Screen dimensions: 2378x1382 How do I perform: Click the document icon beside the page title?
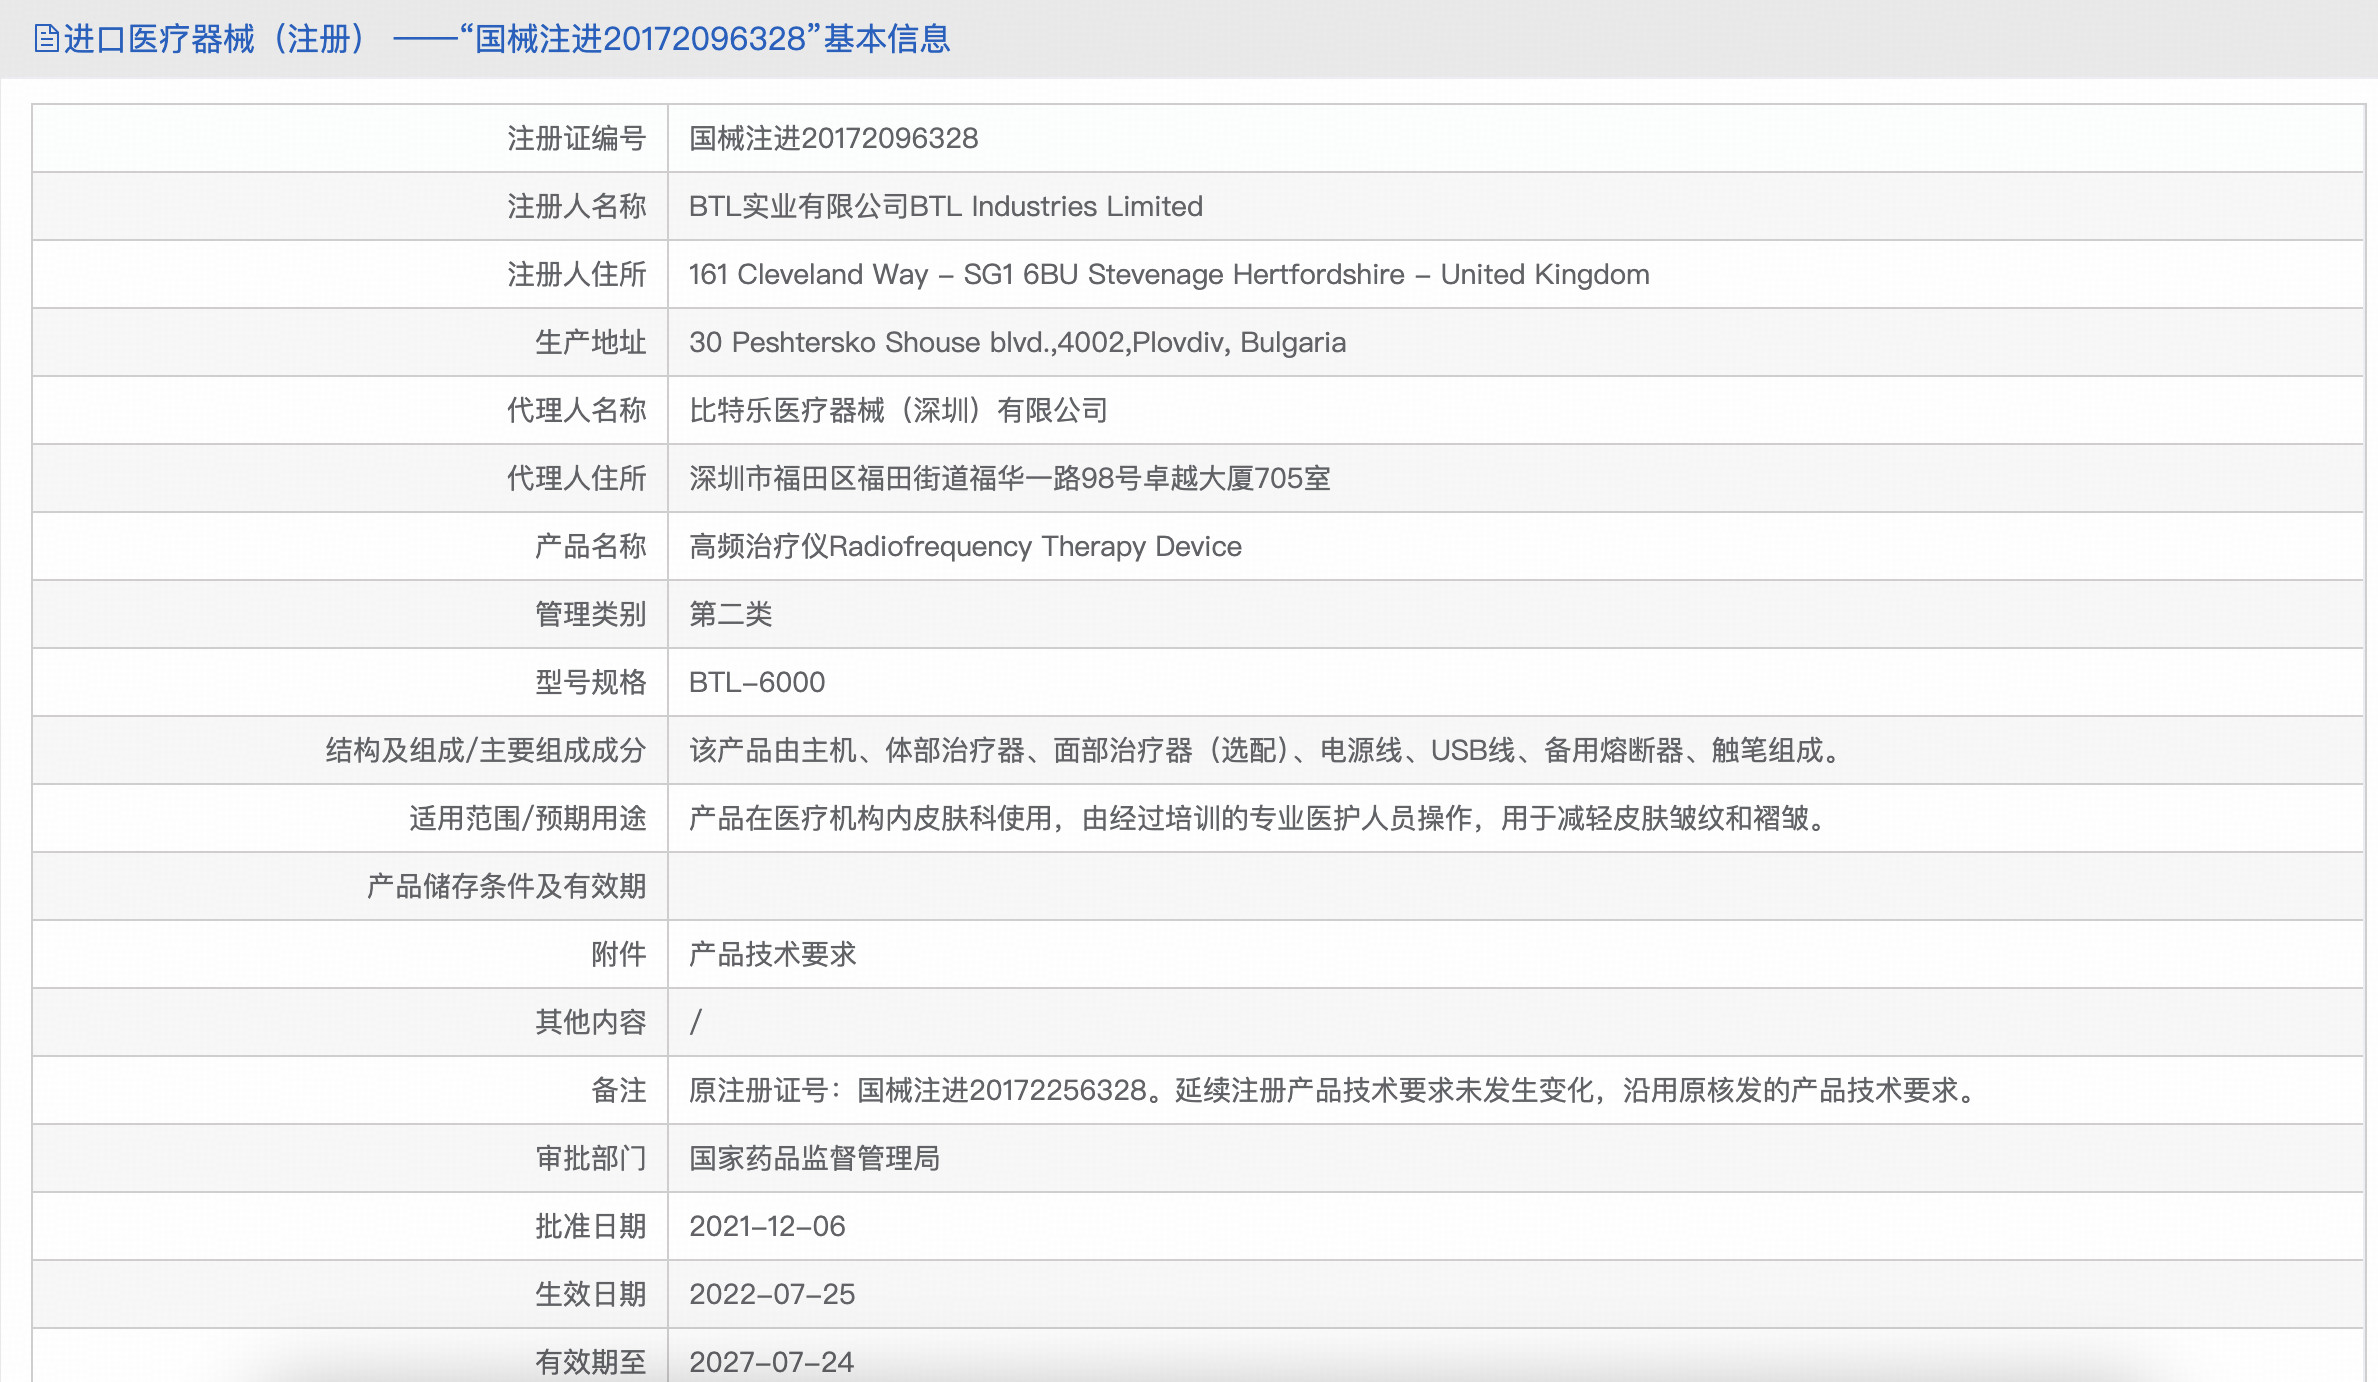[44, 40]
